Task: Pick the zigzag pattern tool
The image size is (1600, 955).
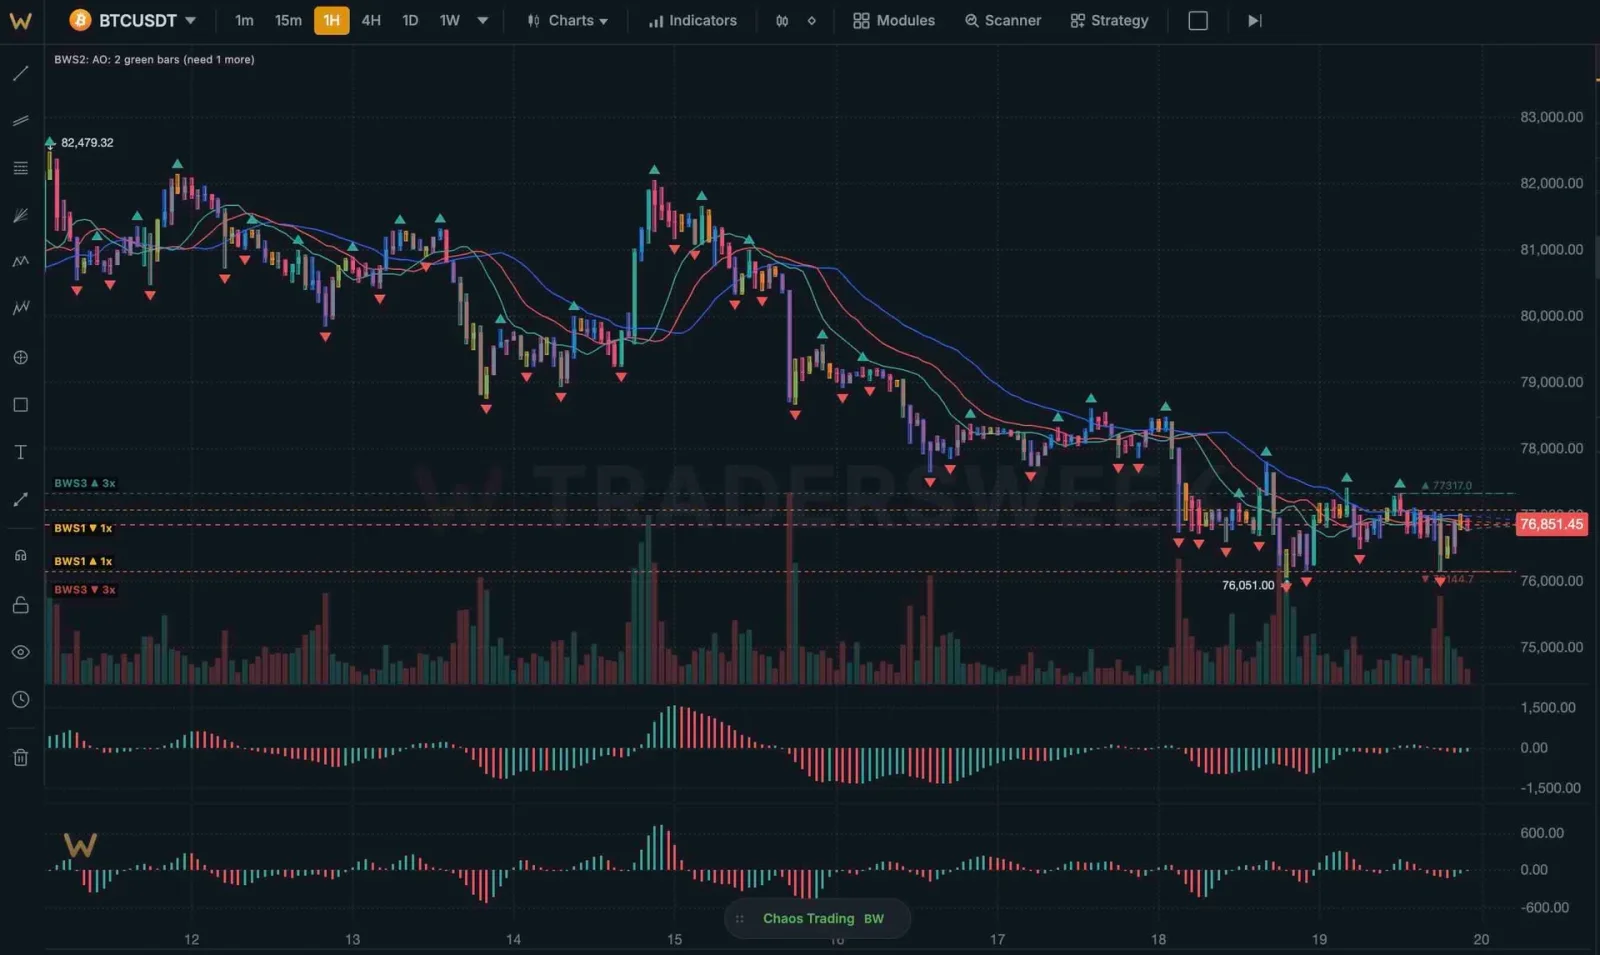Action: (x=20, y=262)
